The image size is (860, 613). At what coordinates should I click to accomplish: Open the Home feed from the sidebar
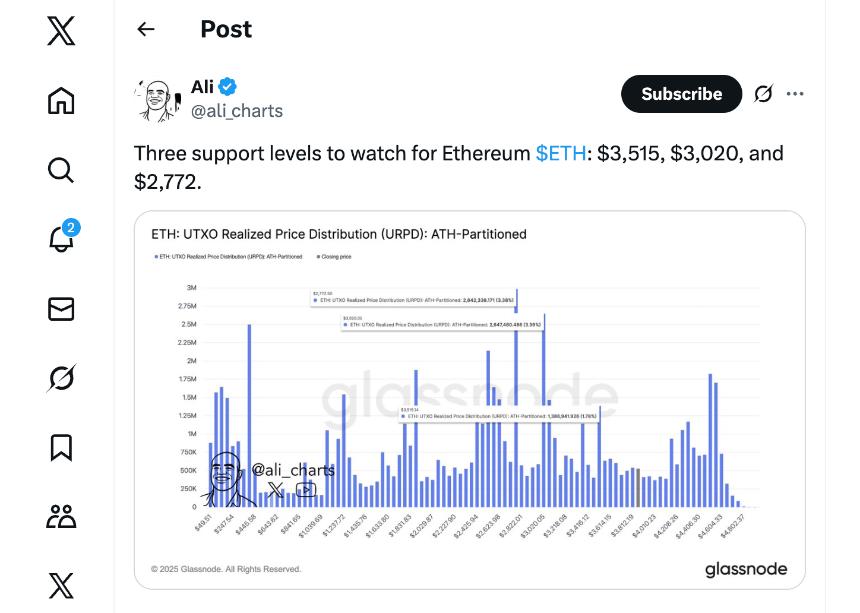click(61, 100)
